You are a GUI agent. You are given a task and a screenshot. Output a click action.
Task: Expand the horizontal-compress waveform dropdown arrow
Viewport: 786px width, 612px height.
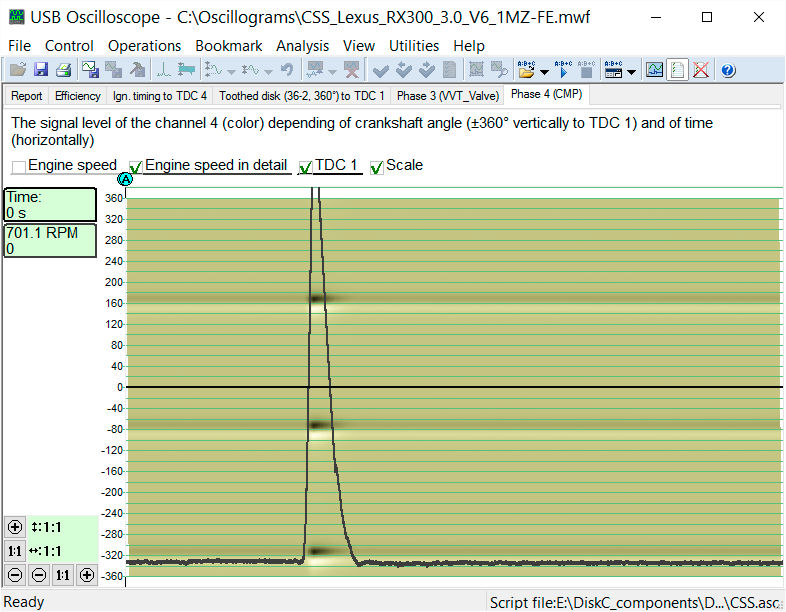click(268, 72)
